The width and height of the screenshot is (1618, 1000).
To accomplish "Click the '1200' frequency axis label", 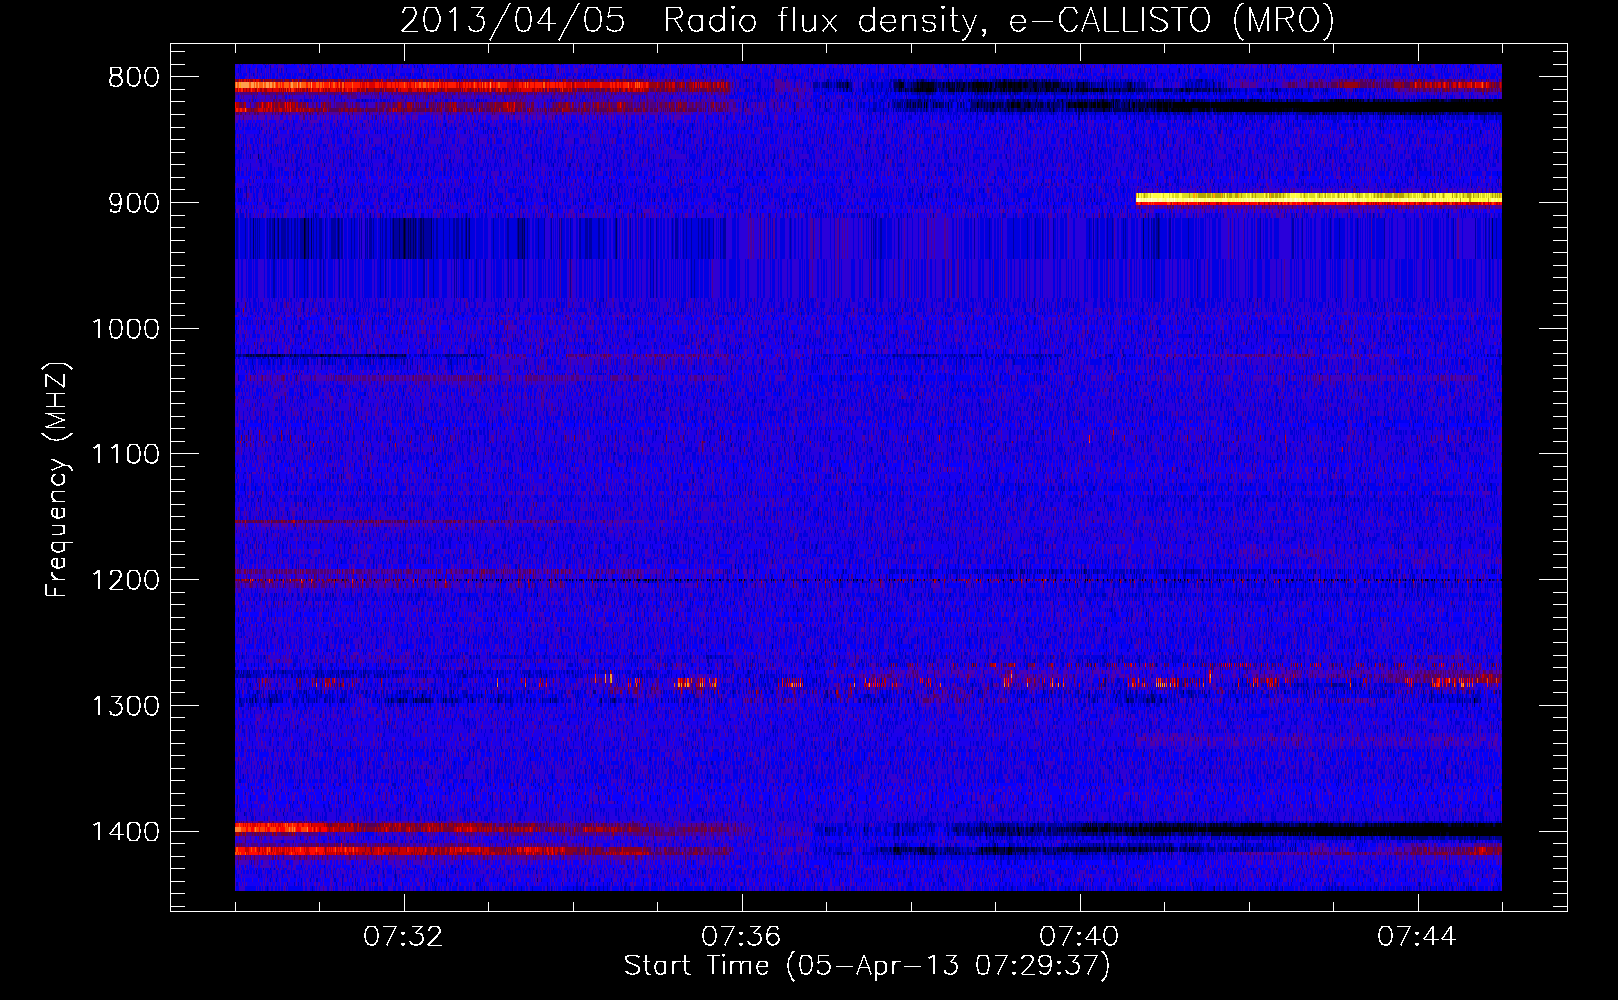I will pos(125,580).
